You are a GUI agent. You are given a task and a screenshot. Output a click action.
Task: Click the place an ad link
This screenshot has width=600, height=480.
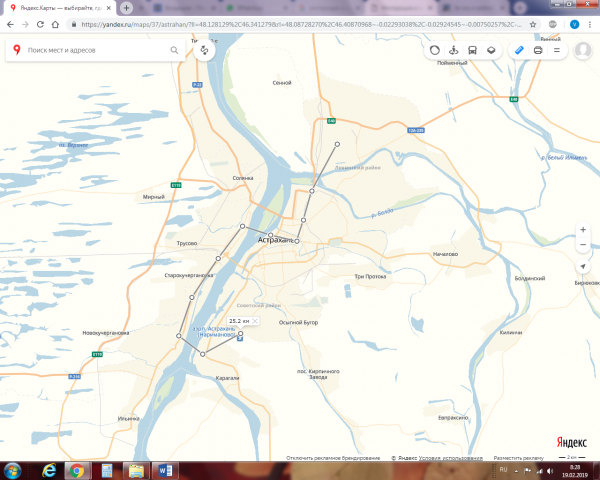[x=518, y=457]
